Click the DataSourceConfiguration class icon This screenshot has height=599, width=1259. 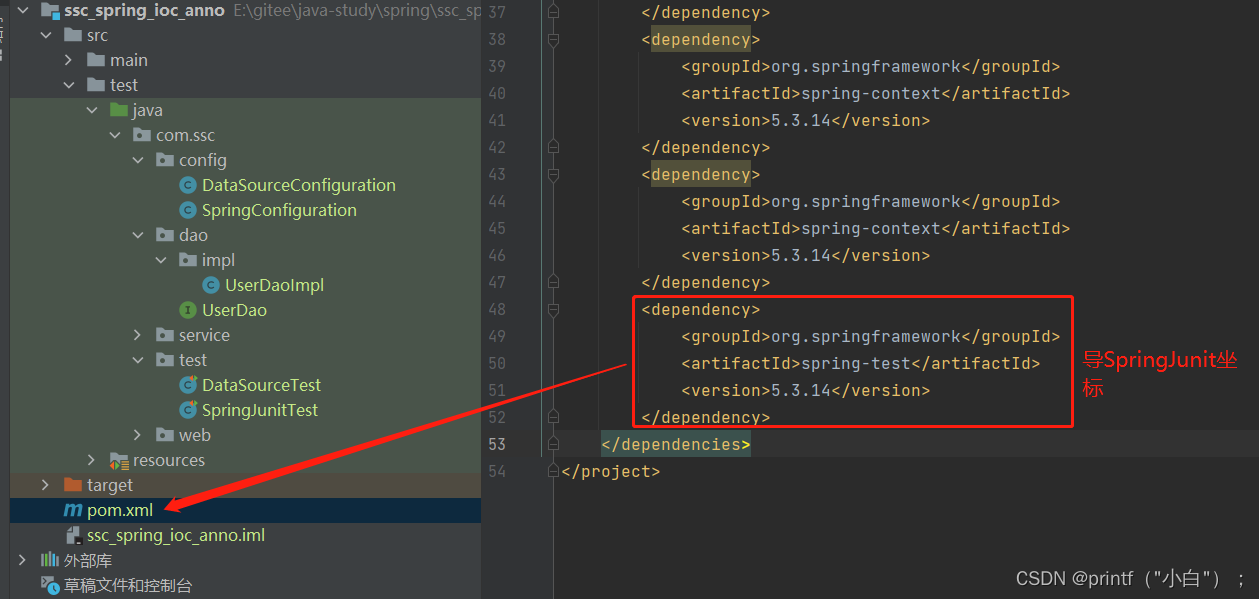pyautogui.click(x=187, y=184)
